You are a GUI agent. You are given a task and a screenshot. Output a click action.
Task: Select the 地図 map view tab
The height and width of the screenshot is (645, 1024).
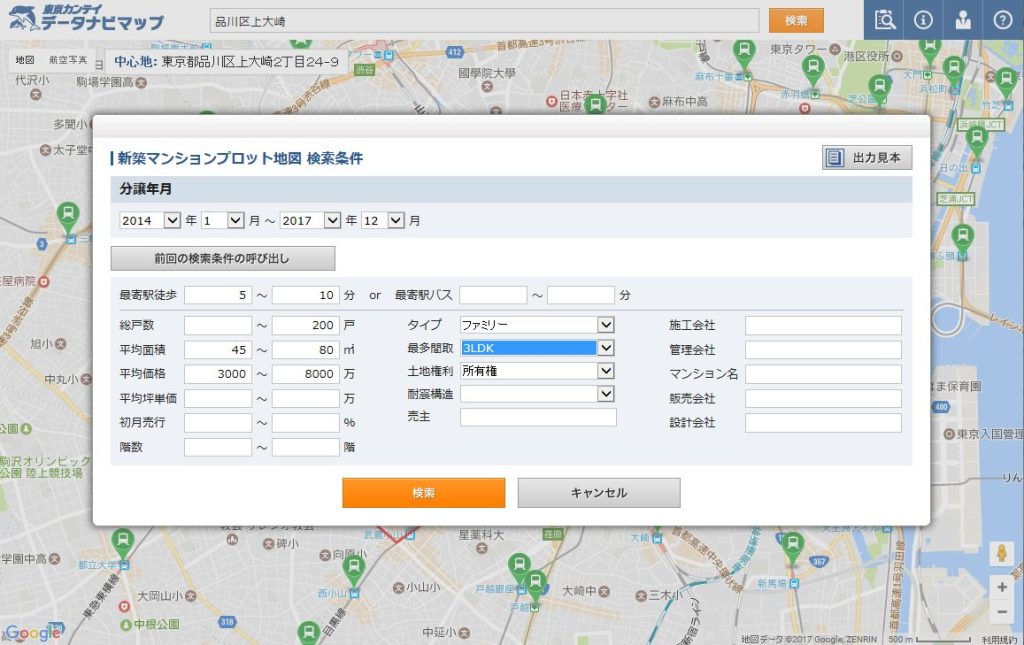tap(25, 60)
